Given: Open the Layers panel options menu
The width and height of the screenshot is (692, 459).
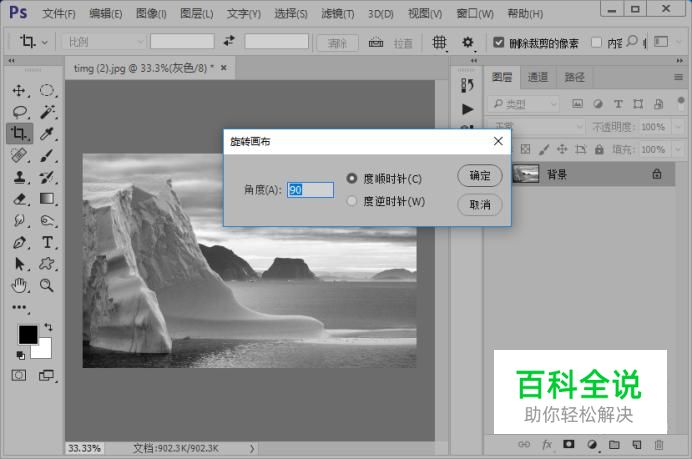Looking at the screenshot, I should [x=678, y=77].
